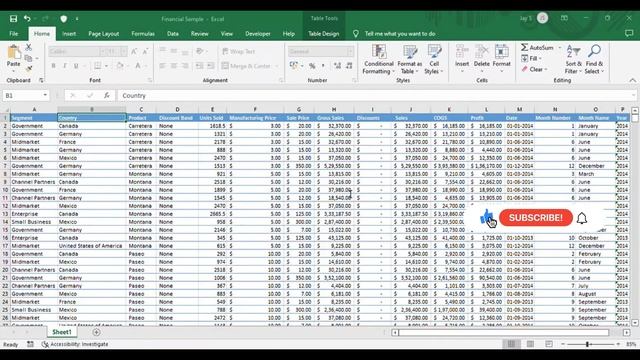Click Percent Style icon
The height and width of the screenshot is (360, 640).
[x=312, y=66]
